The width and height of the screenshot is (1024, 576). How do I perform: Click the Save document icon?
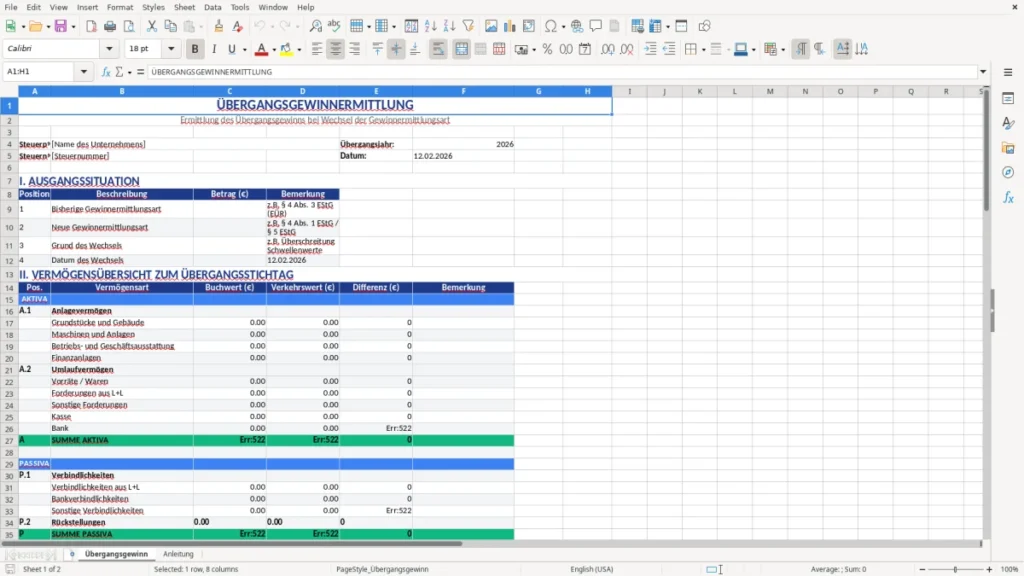[61, 26]
